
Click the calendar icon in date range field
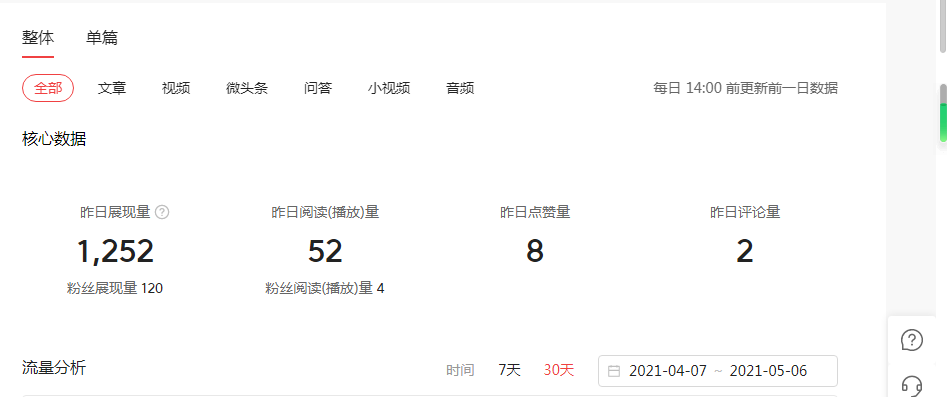[614, 371]
